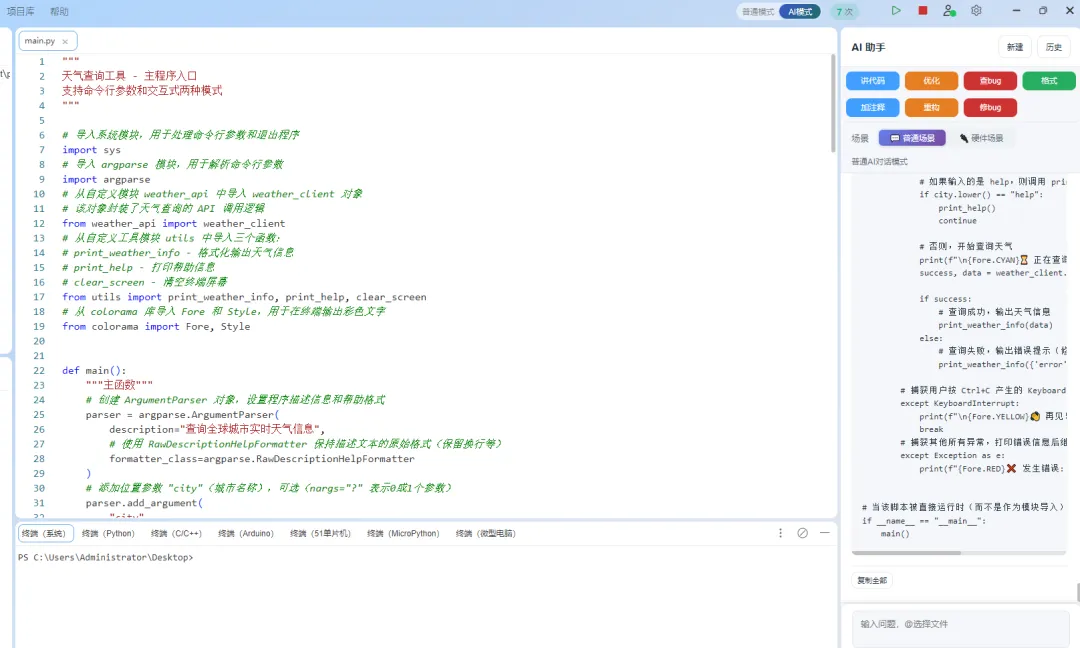Click the 7 次 usage count badge
Image resolution: width=1080 pixels, height=648 pixels.
(844, 12)
